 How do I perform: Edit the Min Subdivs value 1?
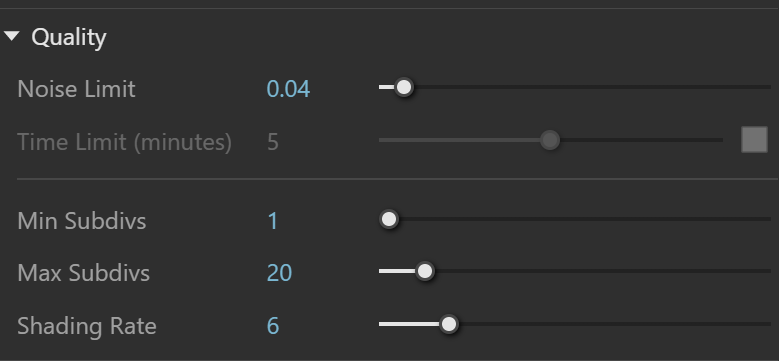click(x=273, y=221)
